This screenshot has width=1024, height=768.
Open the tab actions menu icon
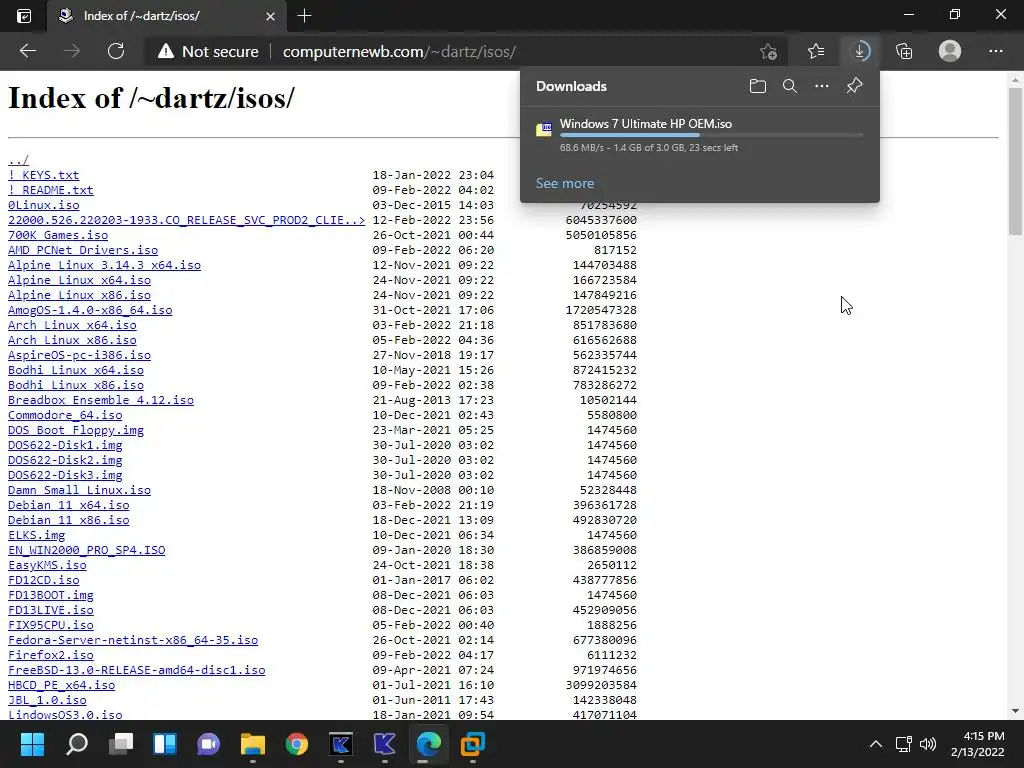tap(24, 16)
